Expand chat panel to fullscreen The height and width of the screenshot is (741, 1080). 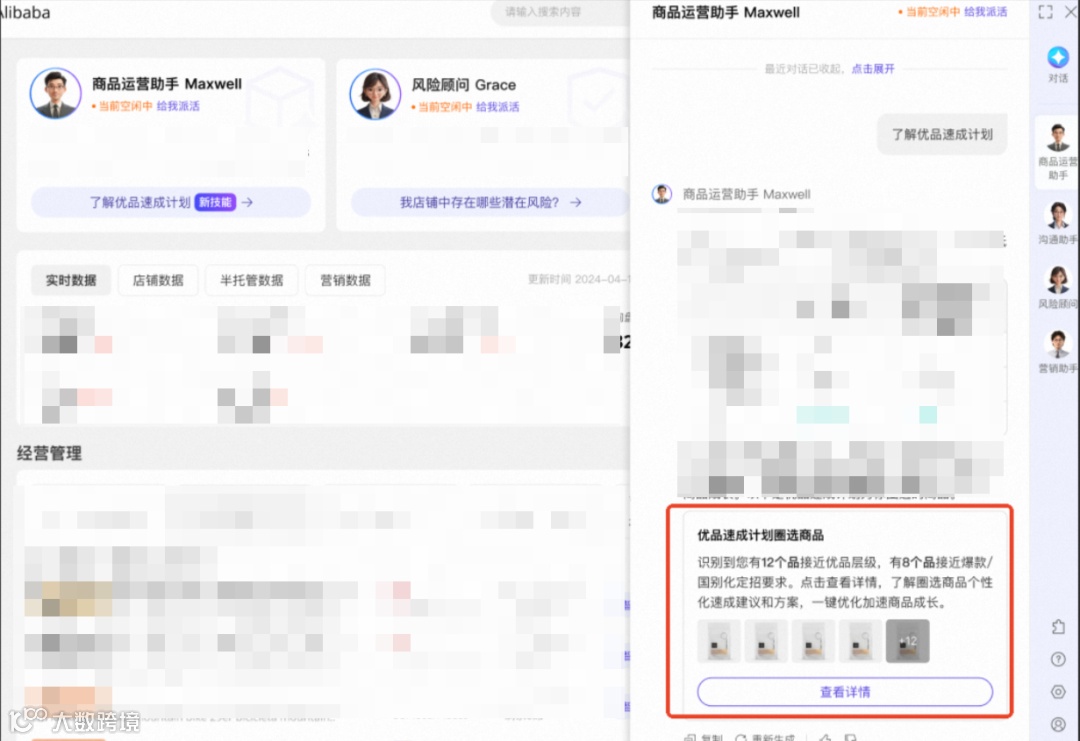pyautogui.click(x=1046, y=12)
